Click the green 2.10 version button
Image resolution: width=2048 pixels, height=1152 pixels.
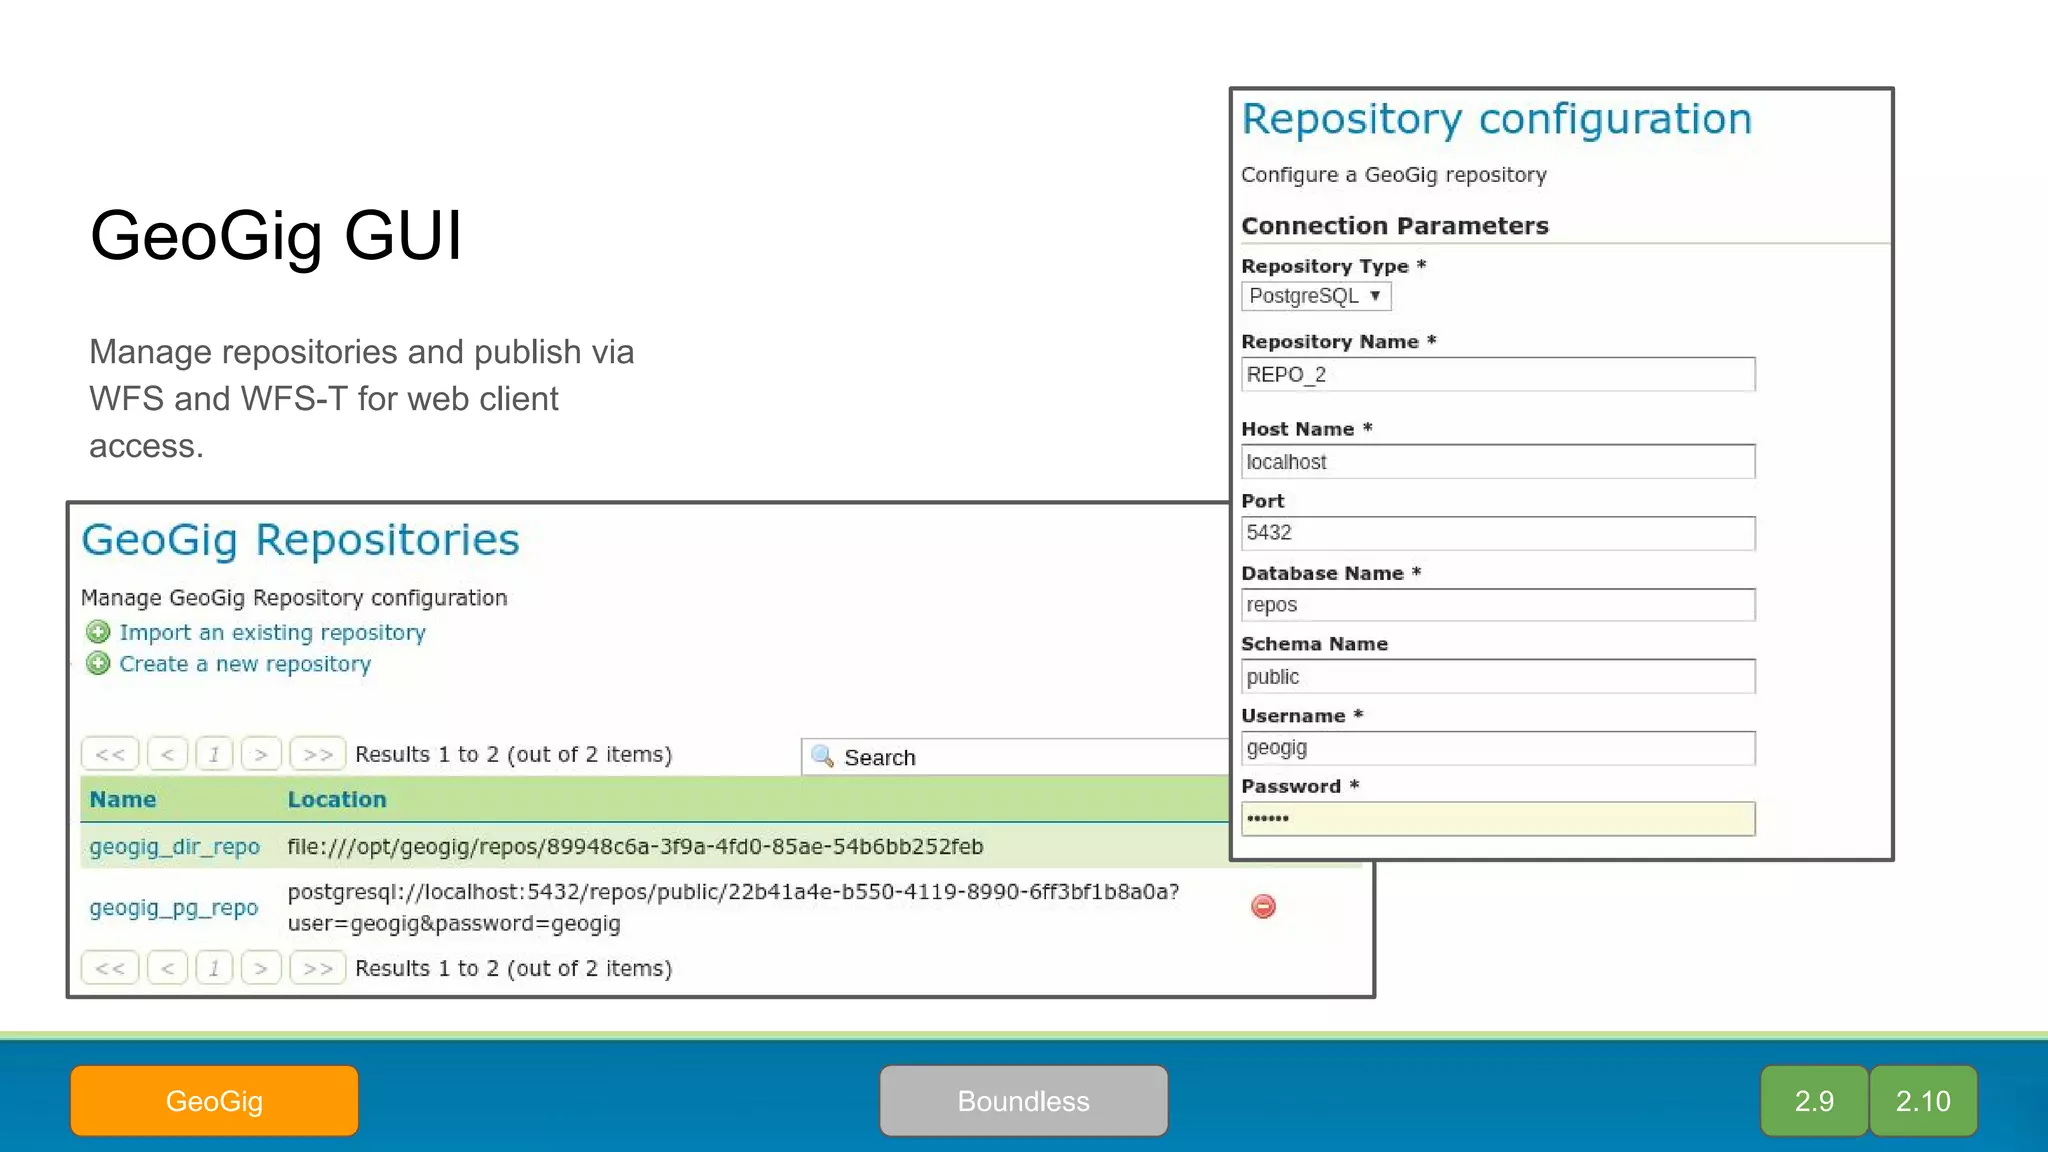(x=1923, y=1101)
